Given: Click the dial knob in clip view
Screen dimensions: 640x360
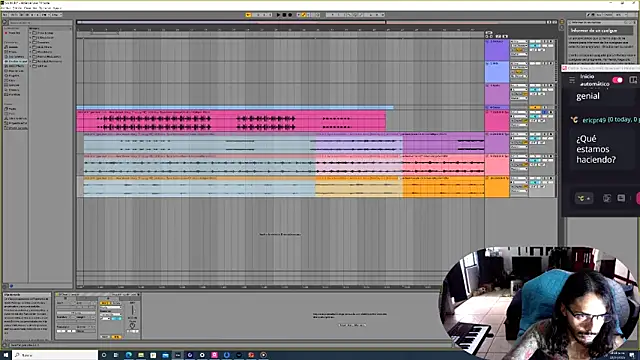Looking at the screenshot, I should [x=132, y=325].
